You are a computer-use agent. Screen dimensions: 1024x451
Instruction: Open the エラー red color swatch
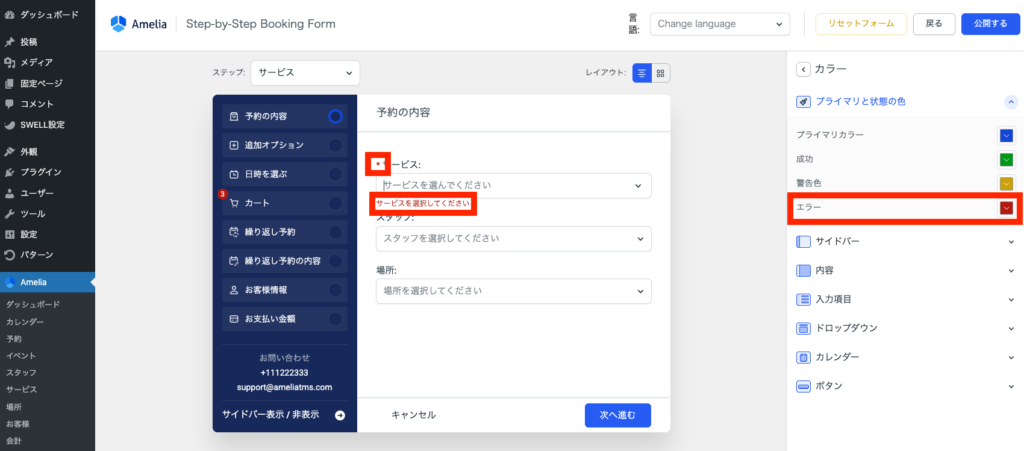[x=1006, y=208]
